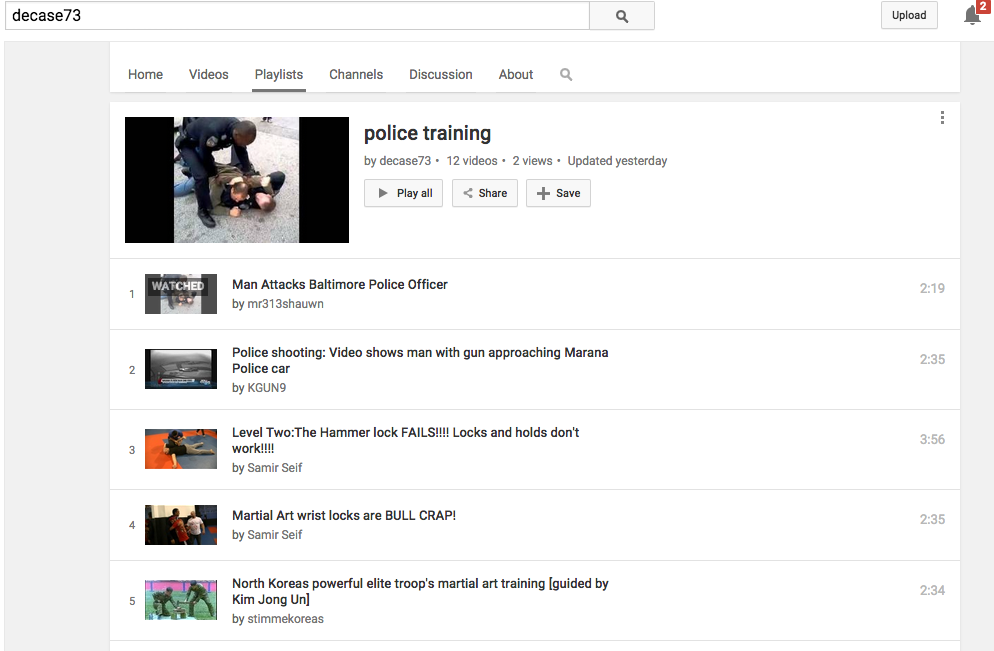Select the Playlists tab
This screenshot has height=651, width=994.
pyautogui.click(x=279, y=75)
